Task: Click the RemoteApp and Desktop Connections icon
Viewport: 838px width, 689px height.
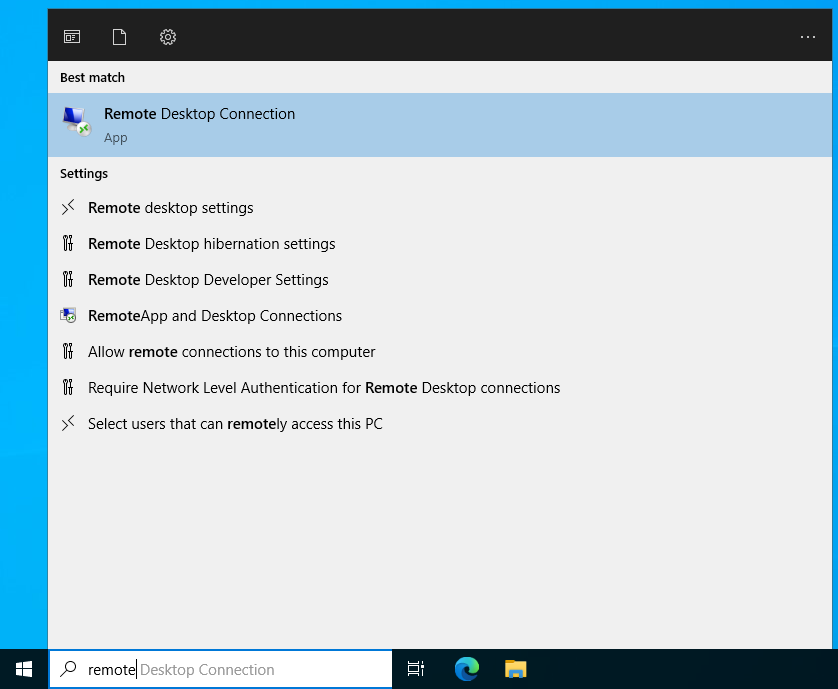Action: (x=68, y=316)
